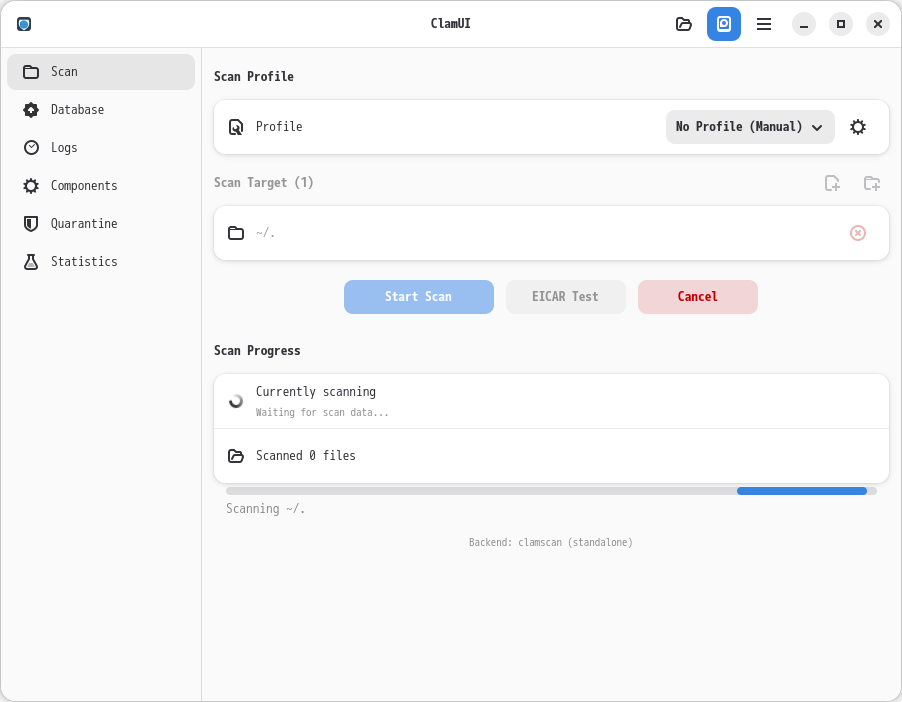Click the add file target icon
This screenshot has width=902, height=702.
832,183
